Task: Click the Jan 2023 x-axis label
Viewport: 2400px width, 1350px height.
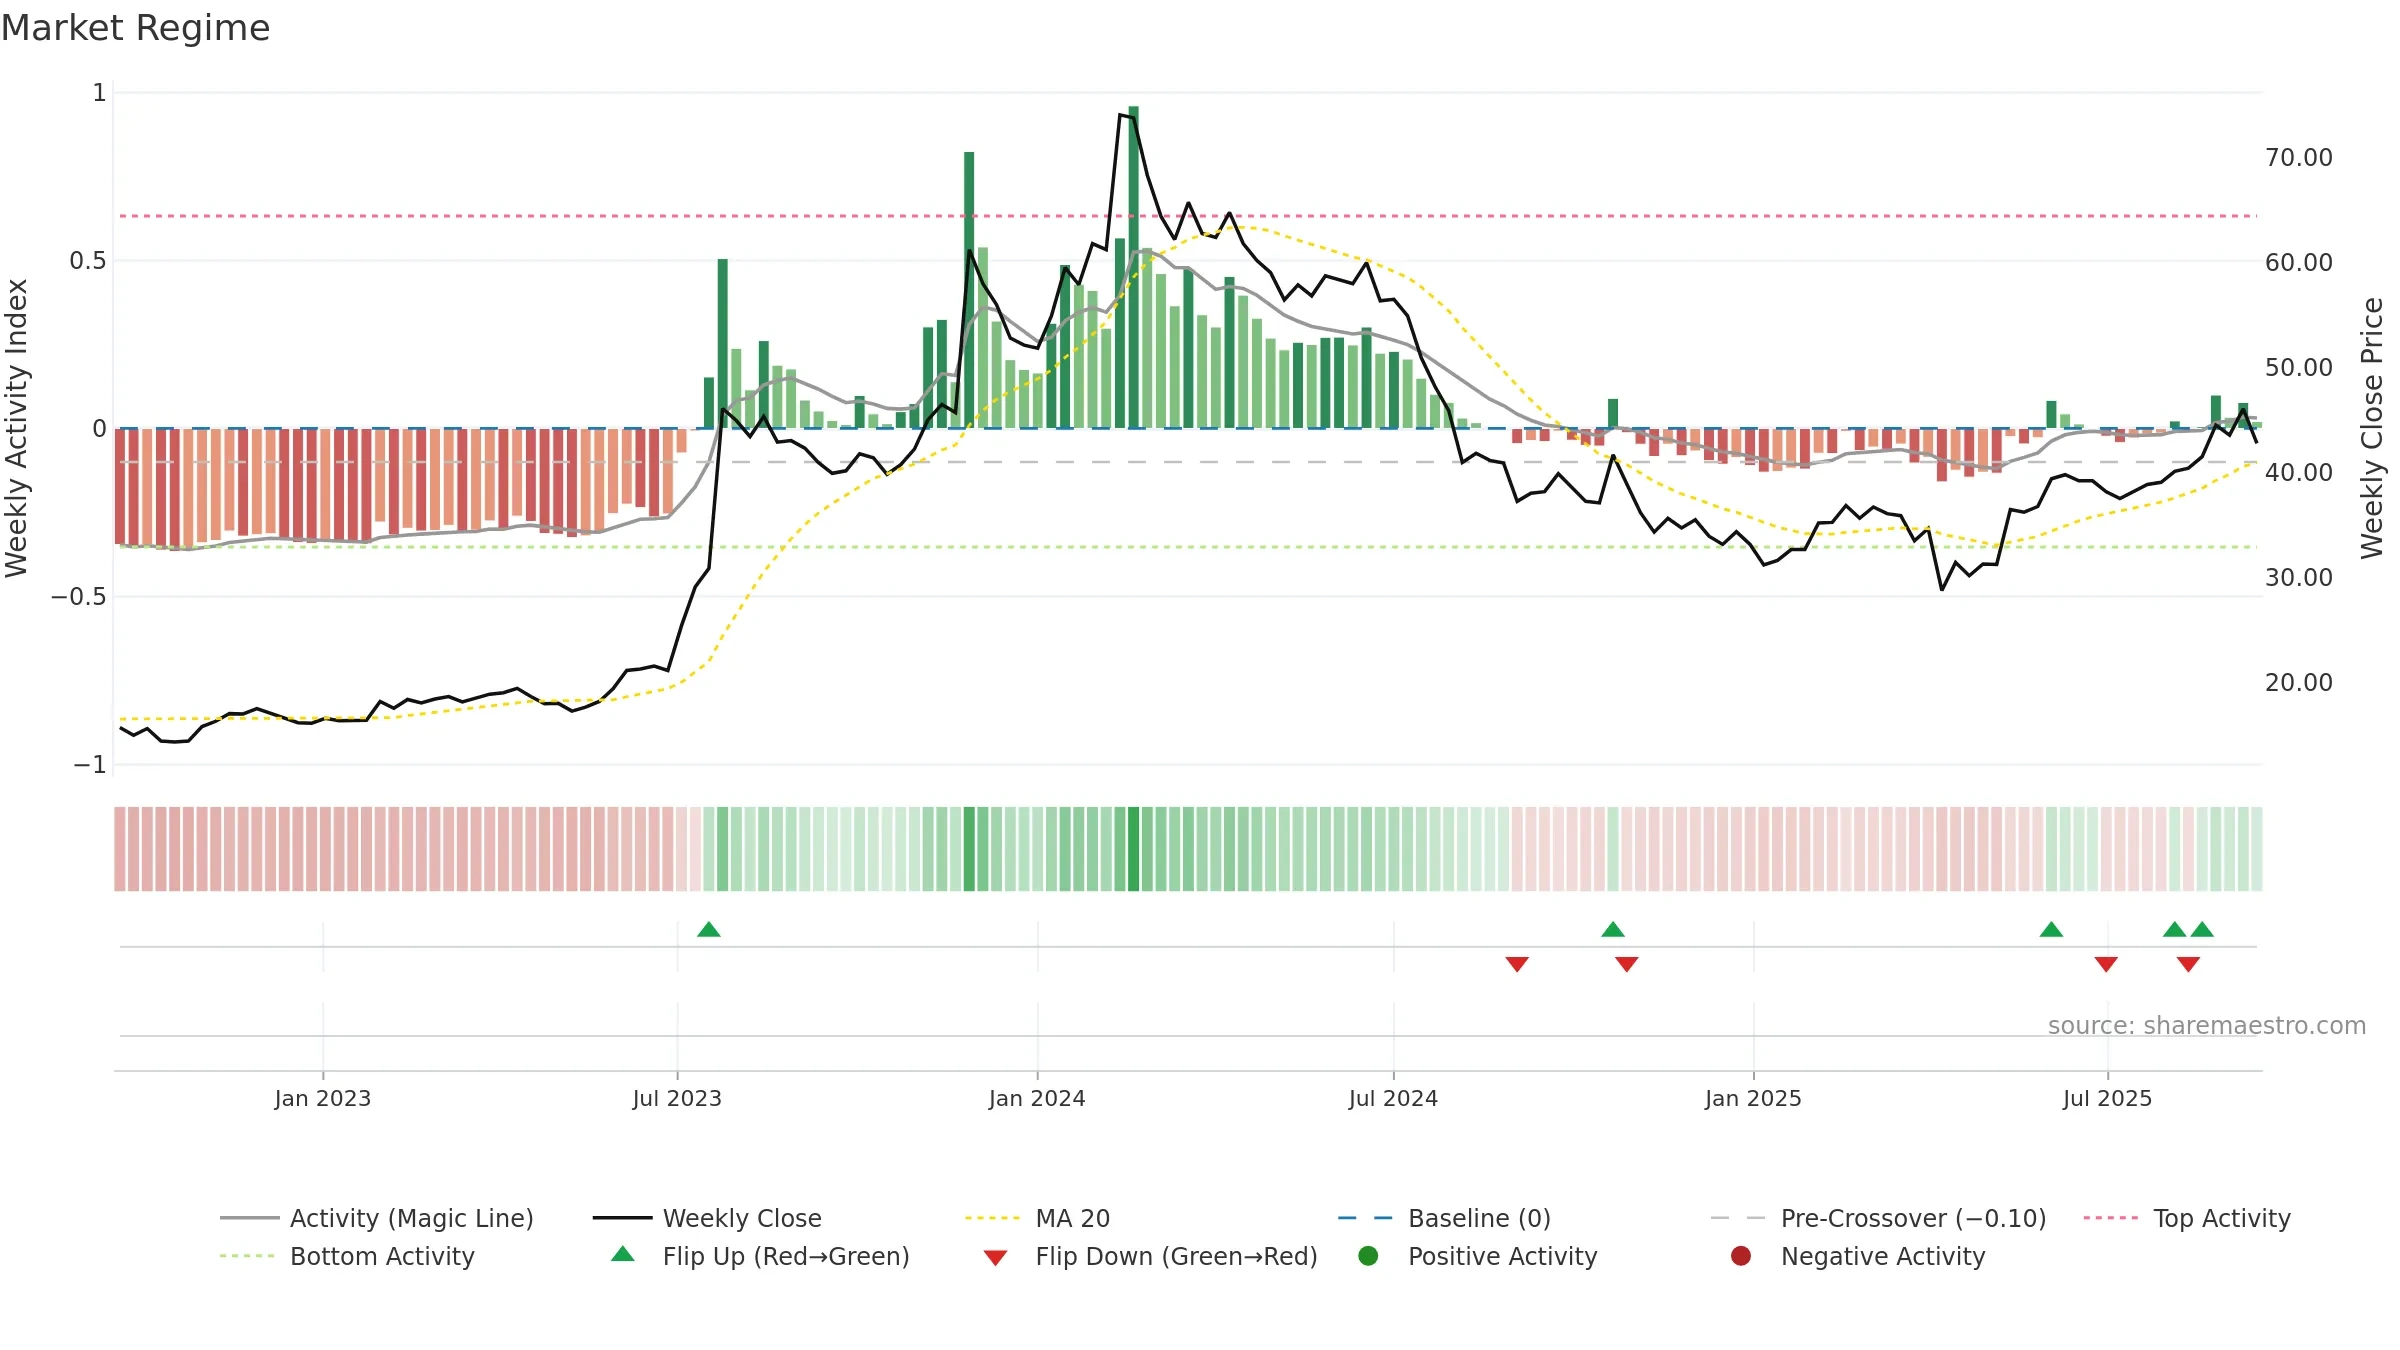Action: pos(323,1098)
